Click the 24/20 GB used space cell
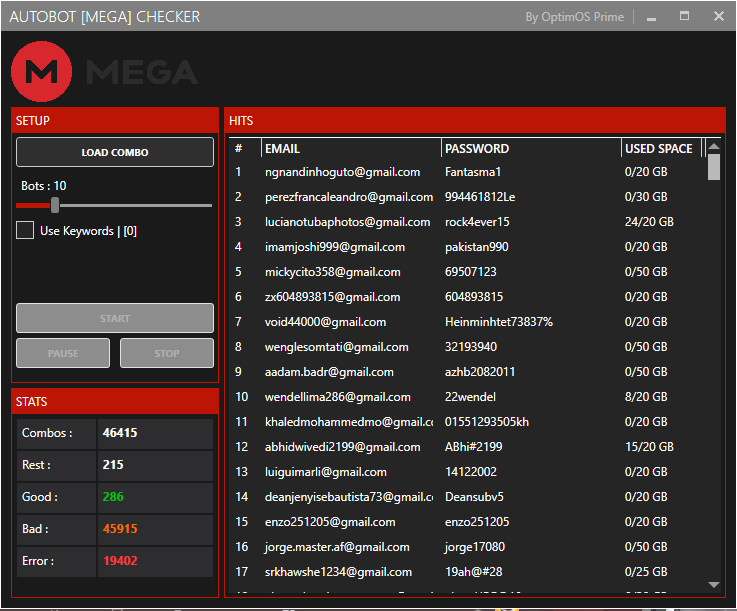 click(649, 221)
